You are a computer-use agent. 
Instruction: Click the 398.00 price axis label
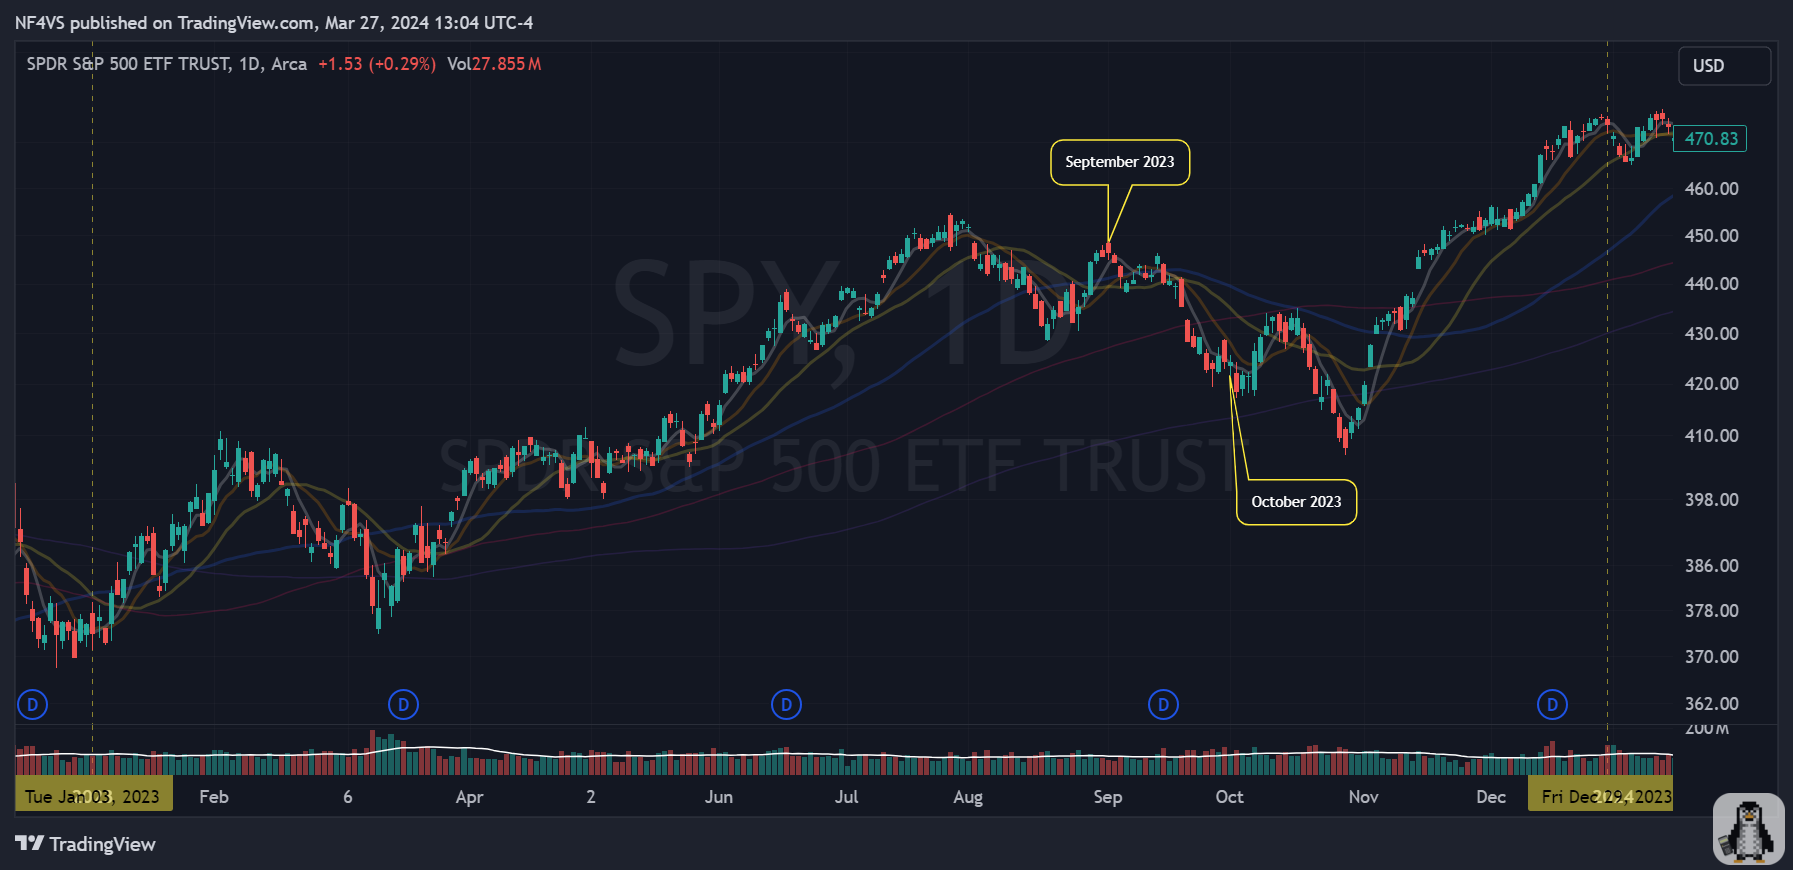coord(1712,500)
